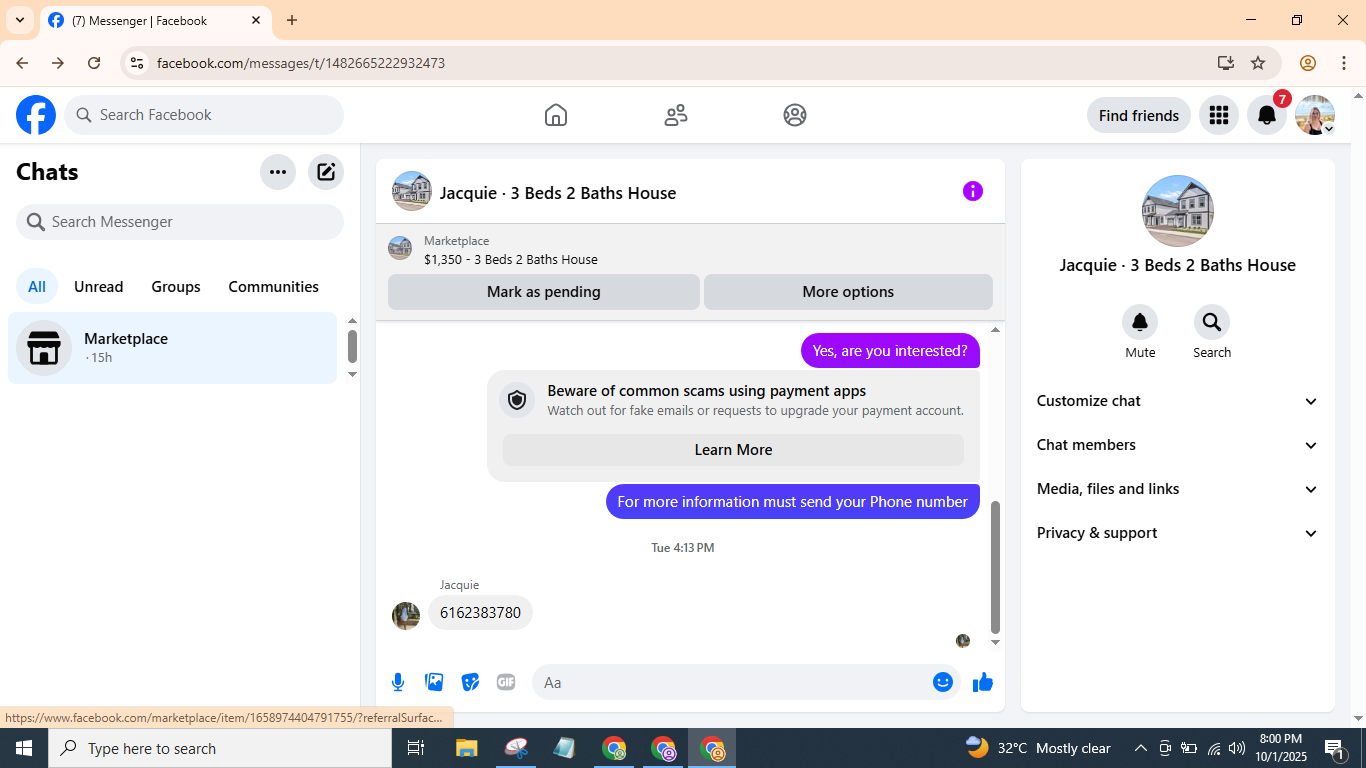
Task: Reload the page in browser toolbar
Action: pyautogui.click(x=94, y=63)
